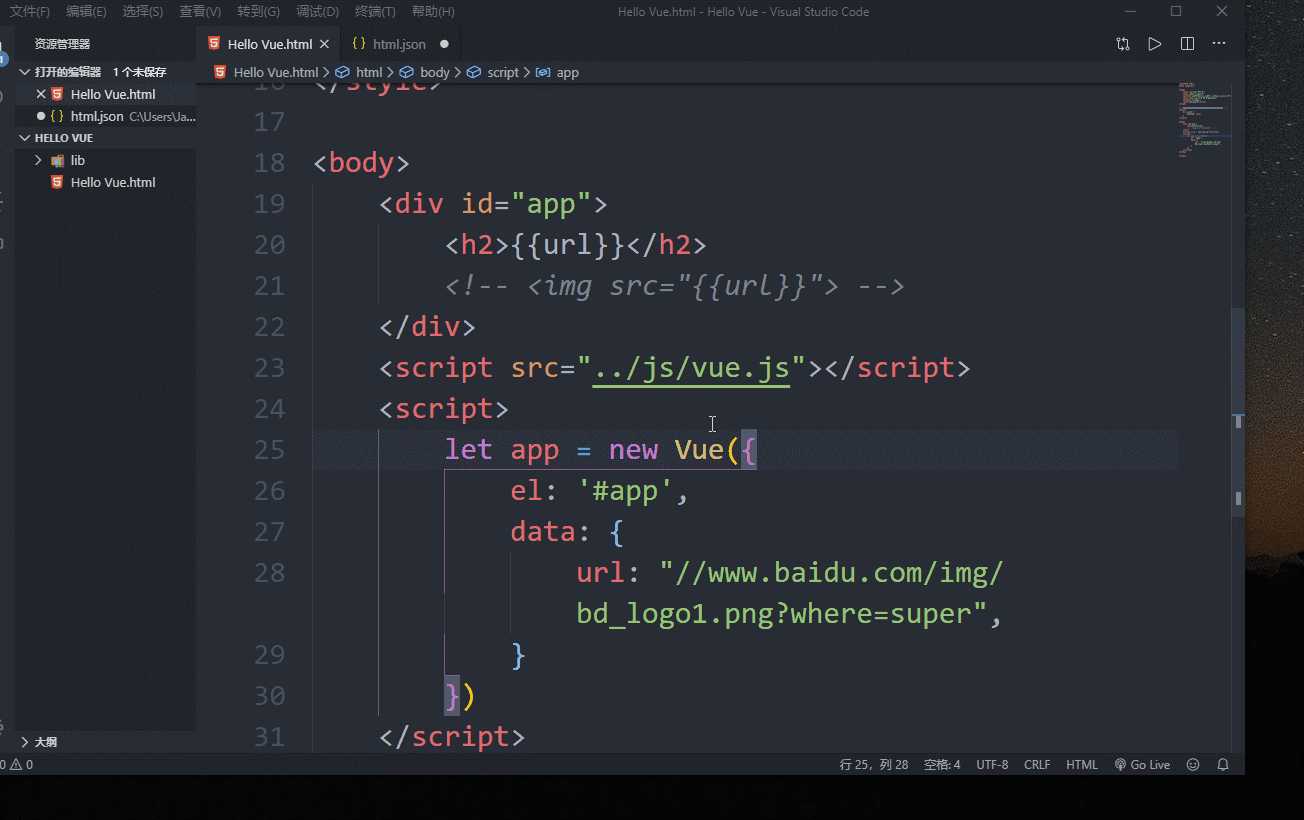Click Hello Vue.html in the breadcrumb
Image resolution: width=1304 pixels, height=820 pixels.
click(276, 72)
